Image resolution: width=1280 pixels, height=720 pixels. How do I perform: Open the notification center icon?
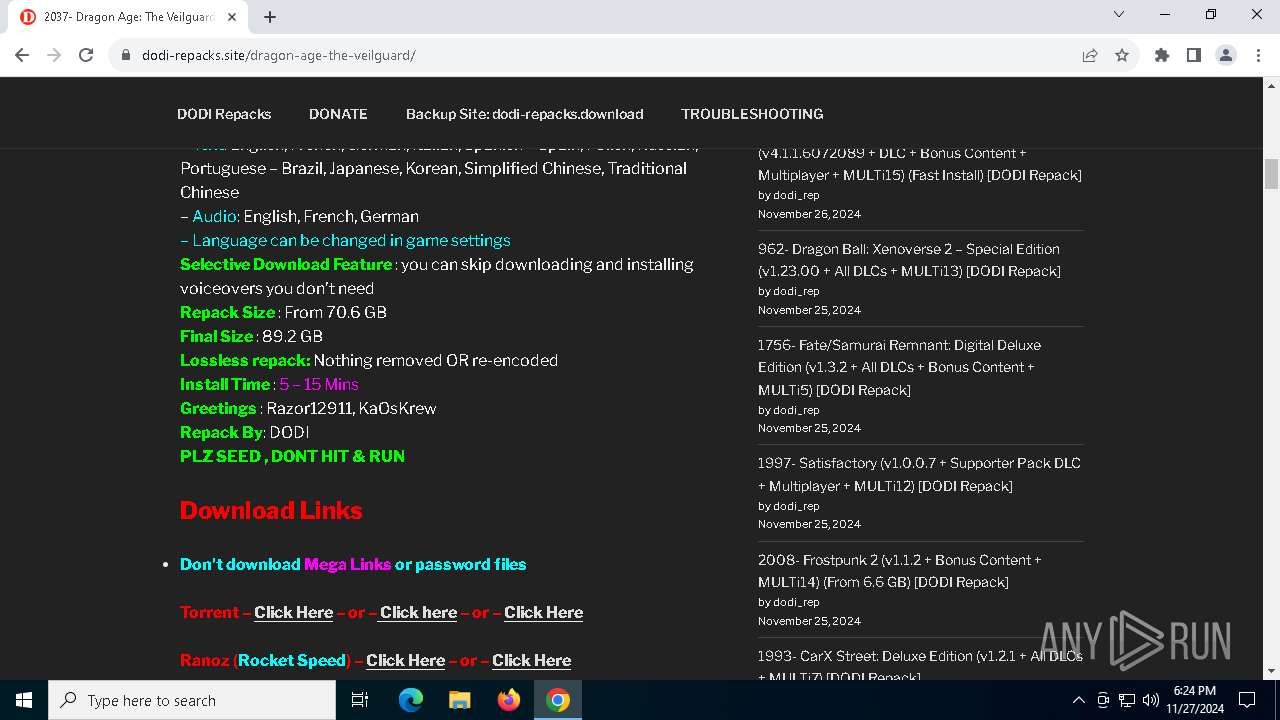click(1247, 700)
